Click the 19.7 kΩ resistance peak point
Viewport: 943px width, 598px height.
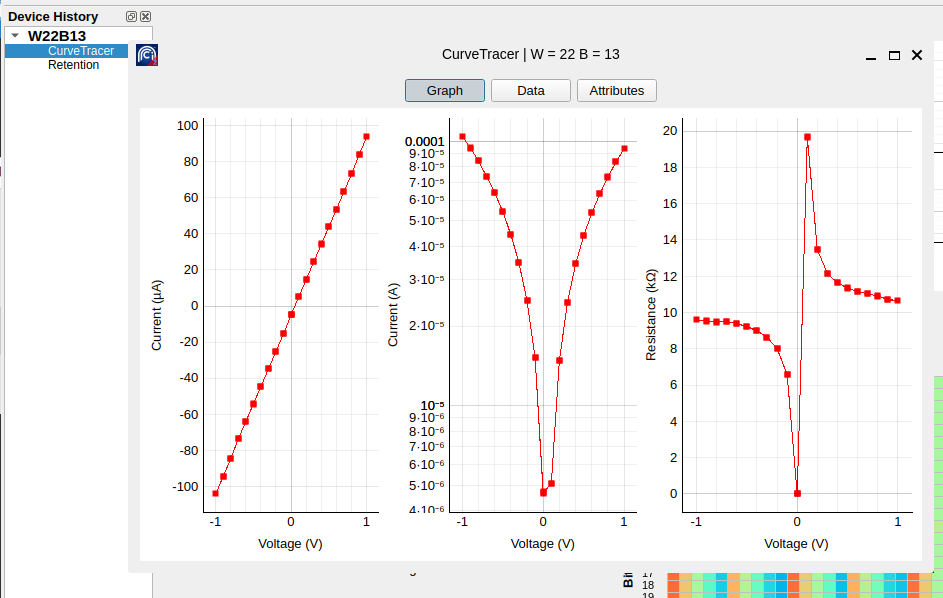point(807,137)
